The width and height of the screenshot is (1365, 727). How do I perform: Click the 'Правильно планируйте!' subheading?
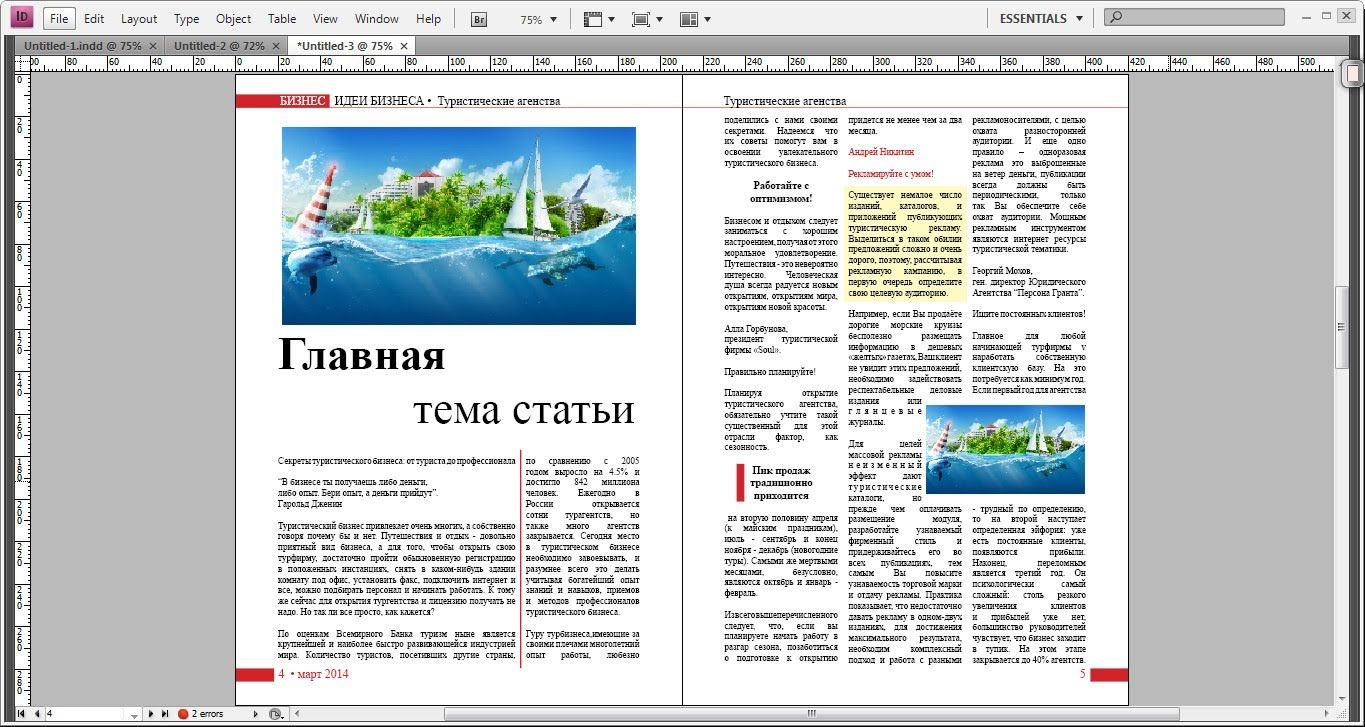[x=770, y=372]
